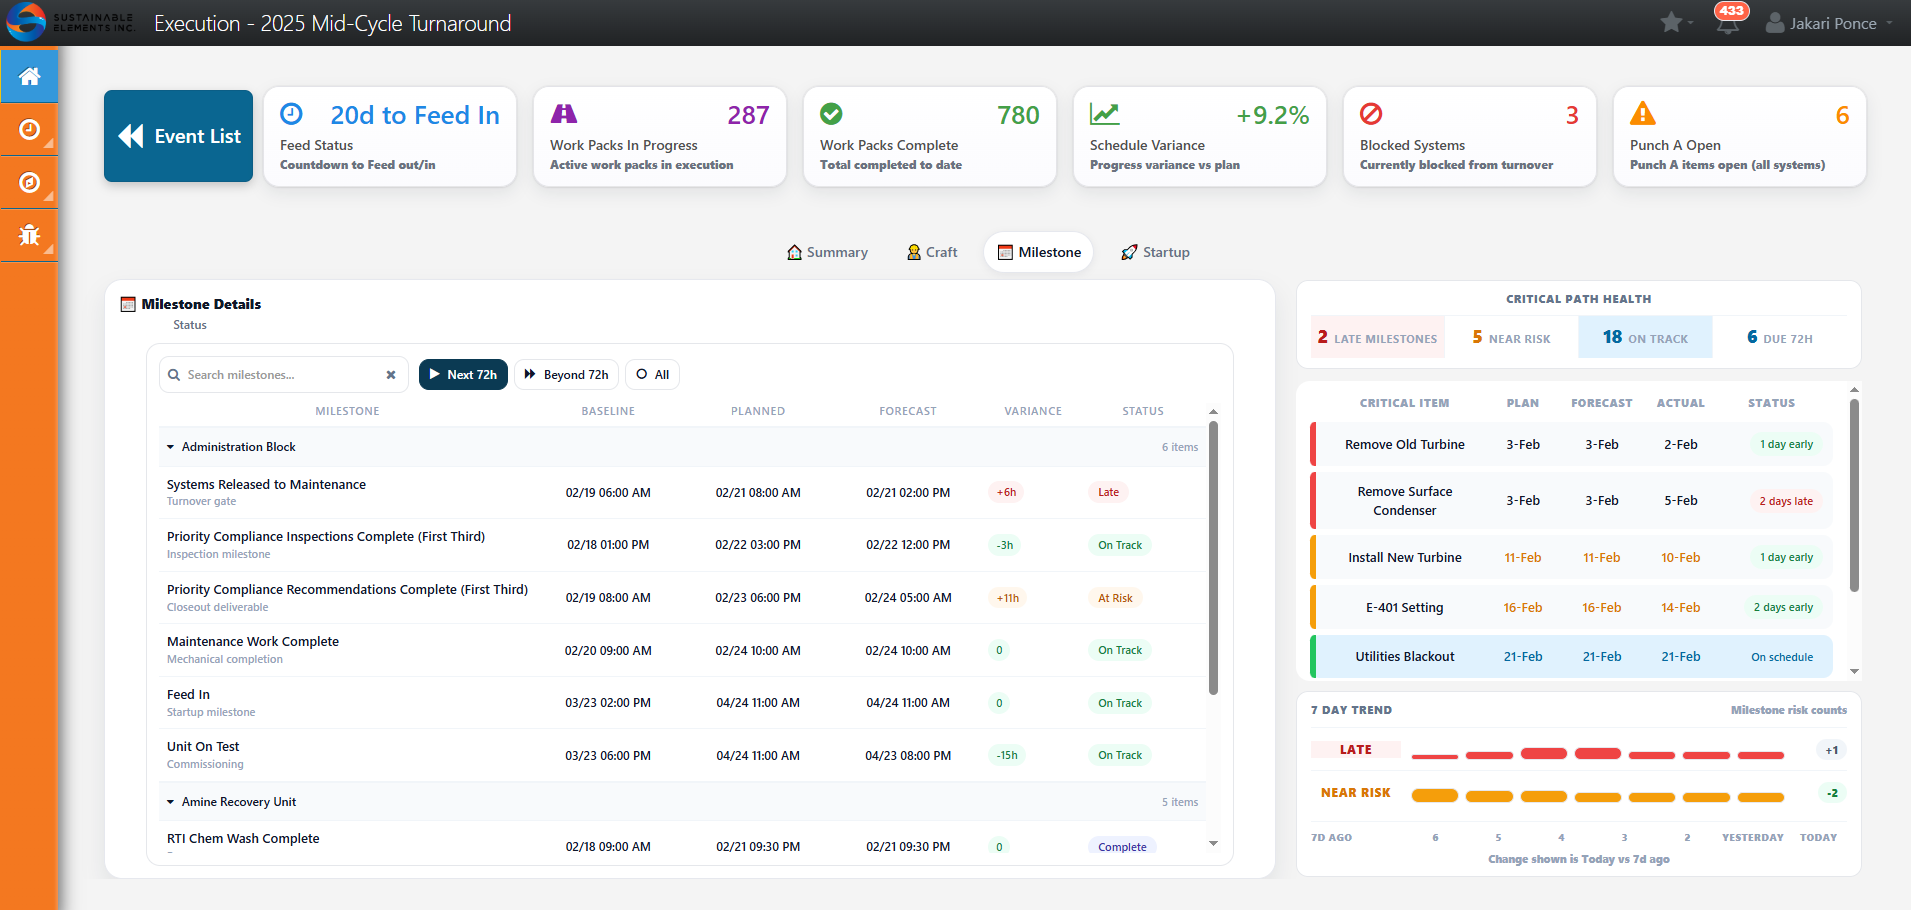Open the Home sidebar icon

coord(29,76)
